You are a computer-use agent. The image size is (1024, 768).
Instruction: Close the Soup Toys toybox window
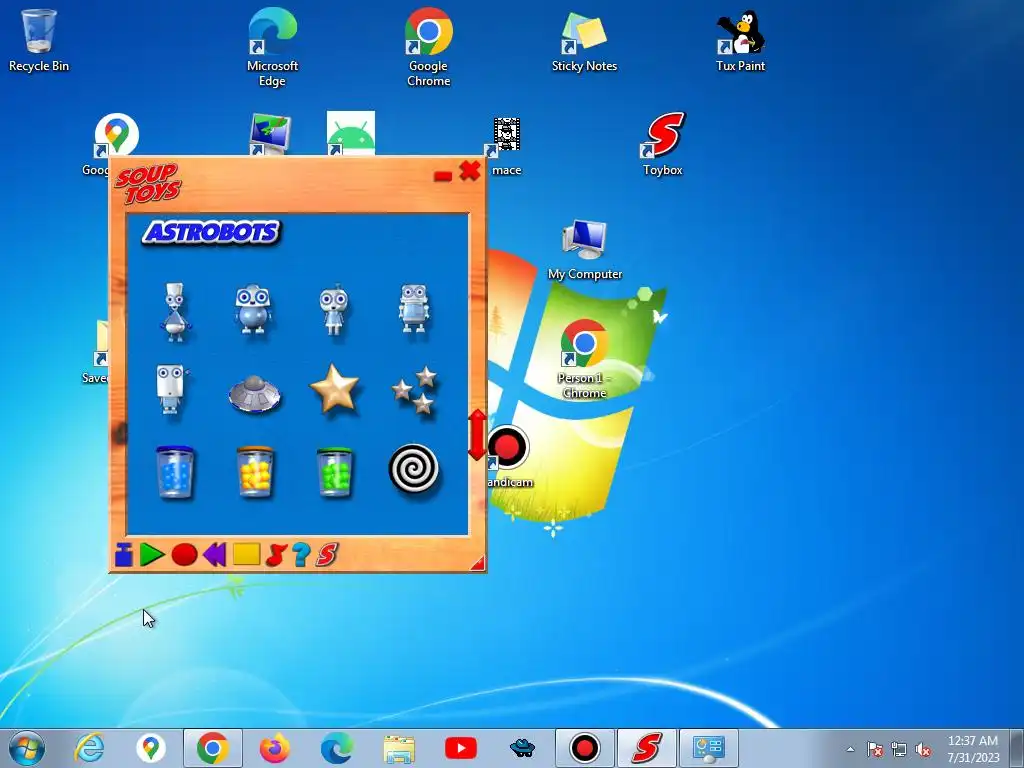470,171
